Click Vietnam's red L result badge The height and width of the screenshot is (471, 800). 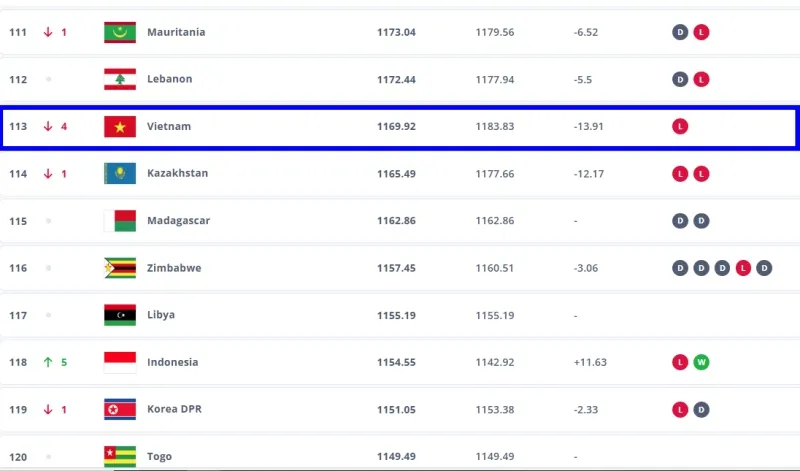click(x=681, y=127)
